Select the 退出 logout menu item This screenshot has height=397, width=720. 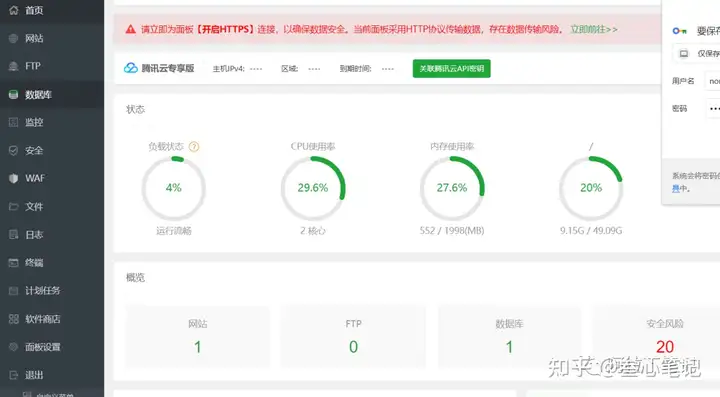click(x=52, y=375)
